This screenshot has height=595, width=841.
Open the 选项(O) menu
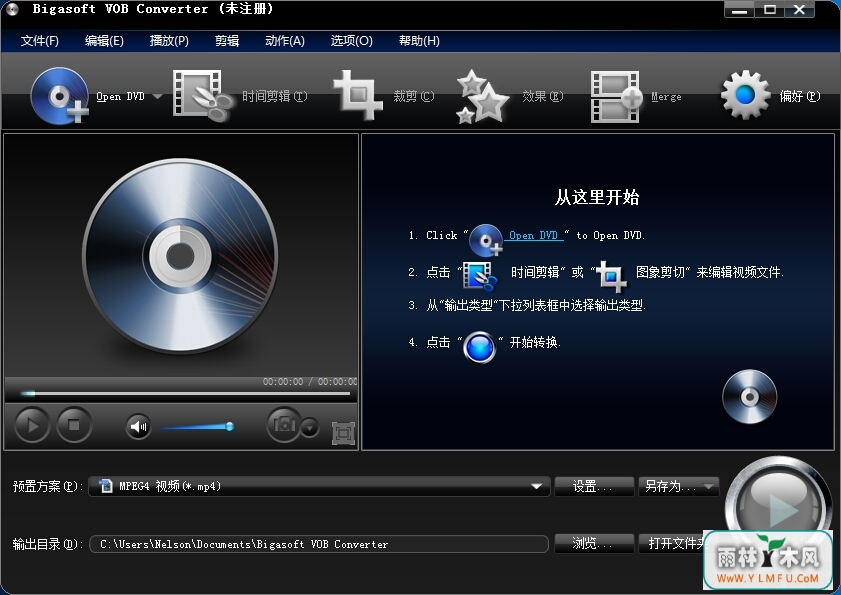351,41
